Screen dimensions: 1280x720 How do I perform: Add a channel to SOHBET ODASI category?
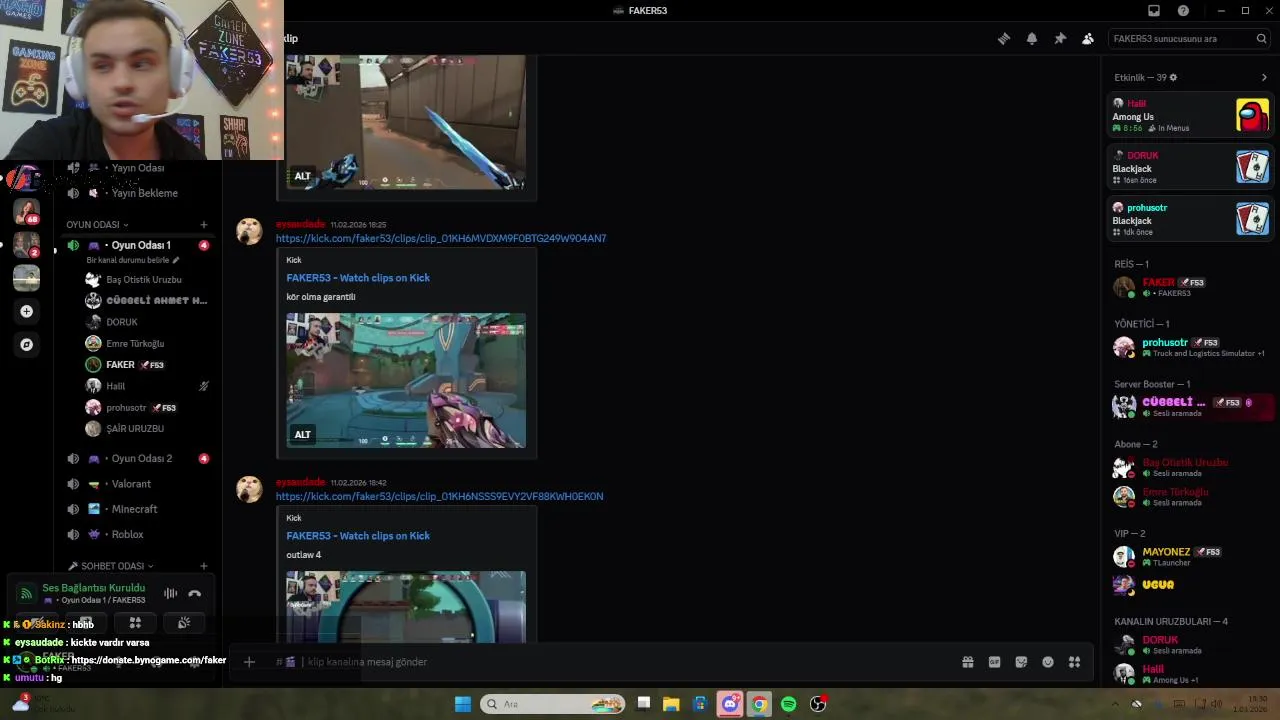pyautogui.click(x=204, y=565)
